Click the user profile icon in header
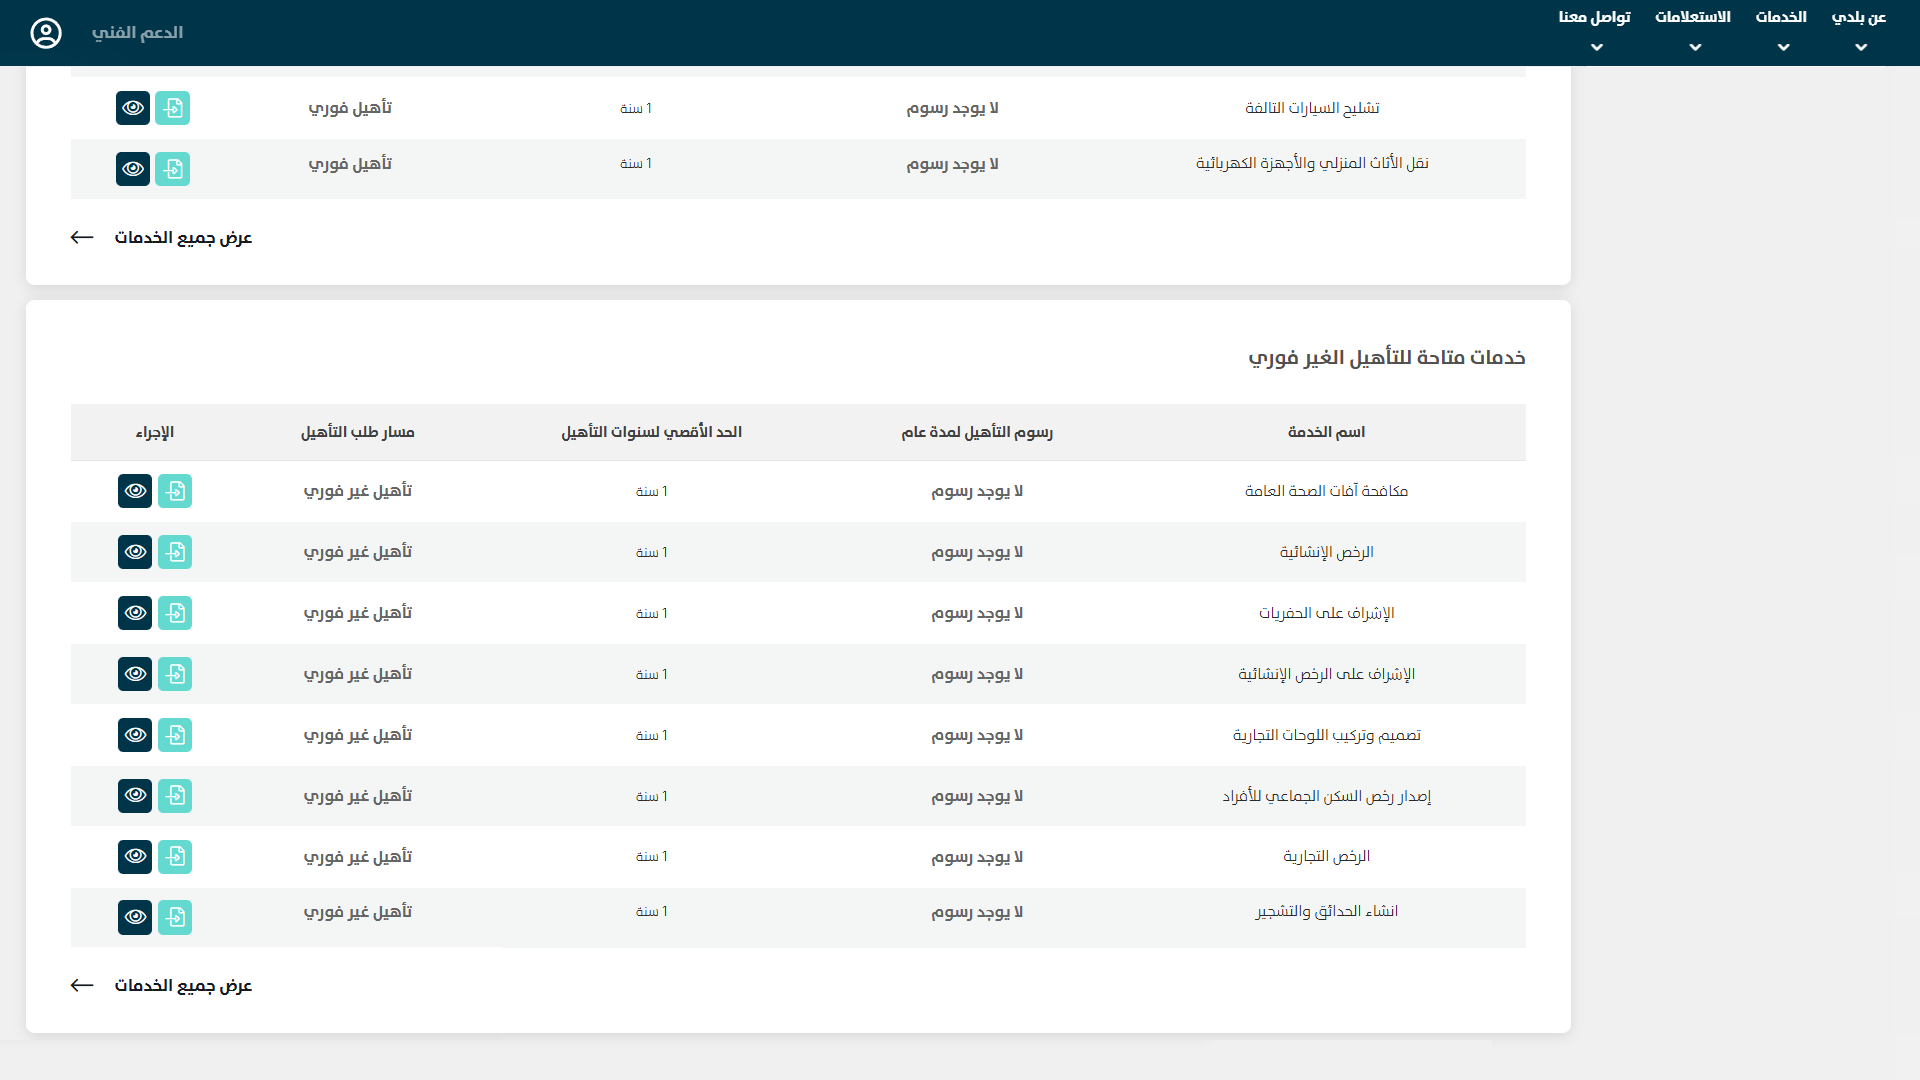 46,33
